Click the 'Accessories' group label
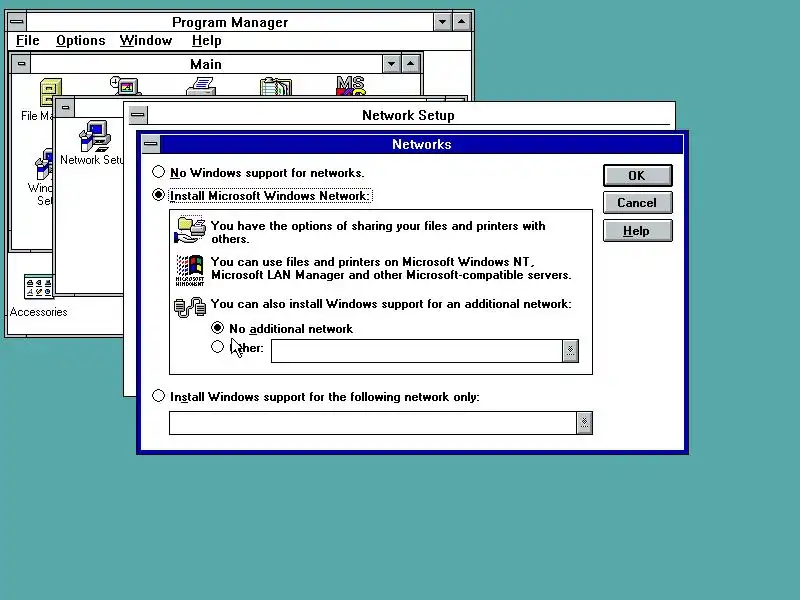This screenshot has width=800, height=600. (x=38, y=312)
